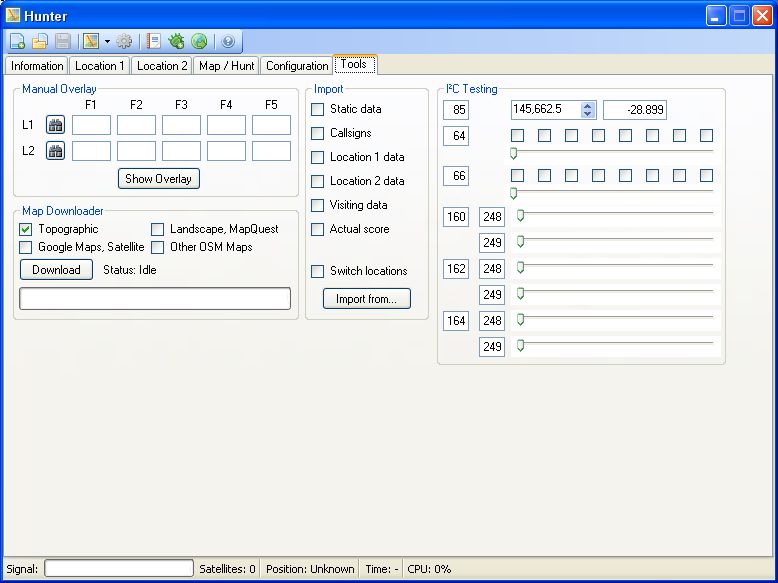Click the new document toolbar icon

click(18, 42)
